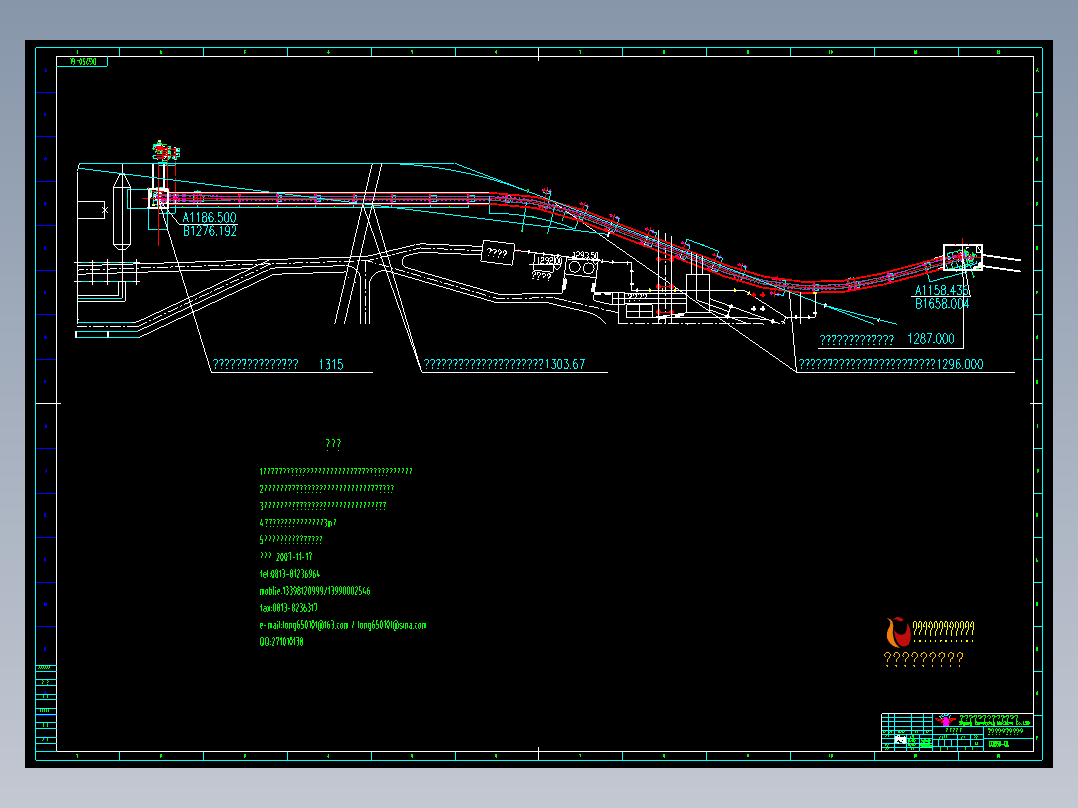Select the 1293.50 elevation text
Image resolution: width=1078 pixels, height=808 pixels.
coord(585,255)
